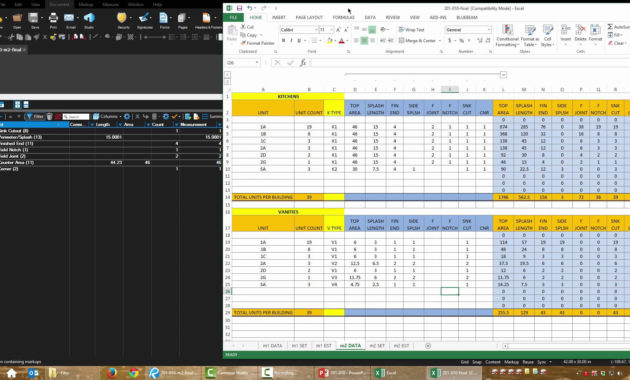Viewport: 630px width, 380px height.
Task: Open the Measurement column filter arrow
Action: (x=176, y=125)
